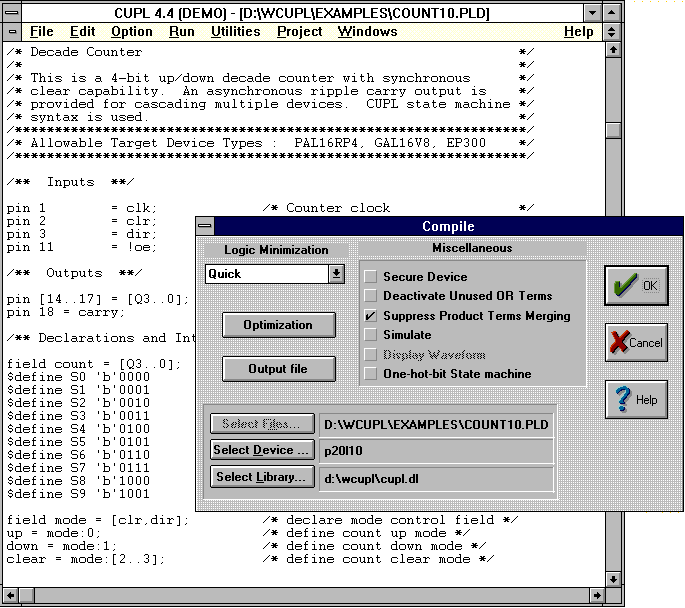Click the Quick minimization combo box field
The width and height of the screenshot is (685, 608).
(267, 274)
